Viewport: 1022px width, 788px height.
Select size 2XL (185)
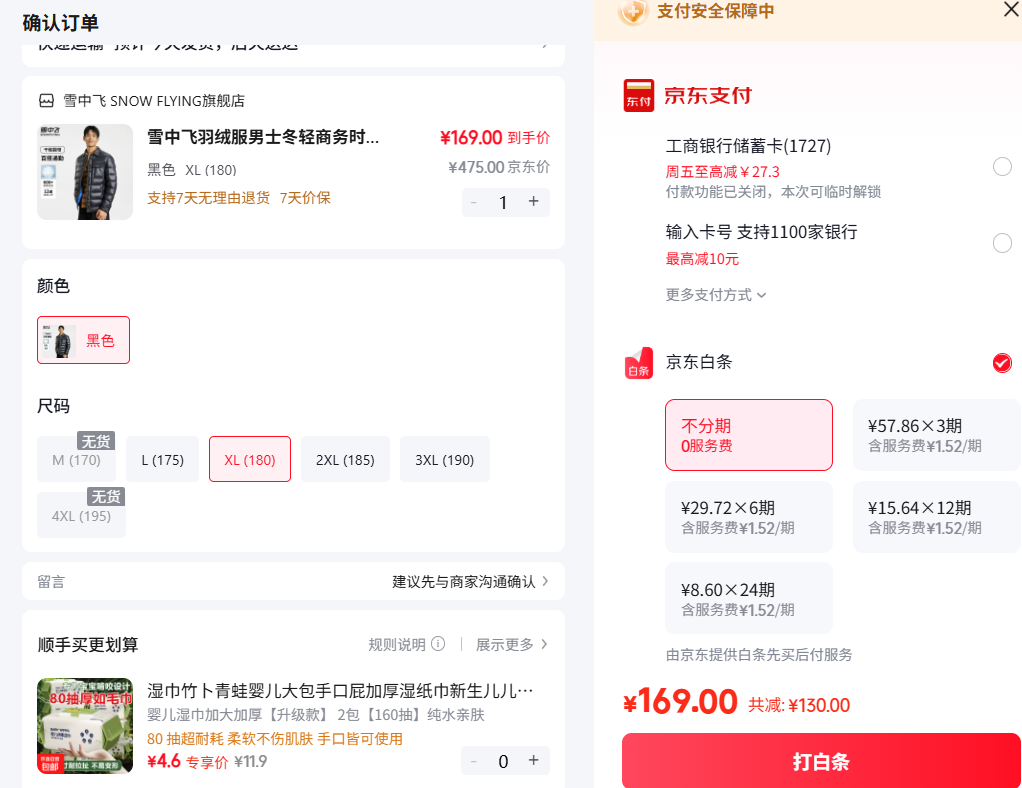tap(345, 460)
